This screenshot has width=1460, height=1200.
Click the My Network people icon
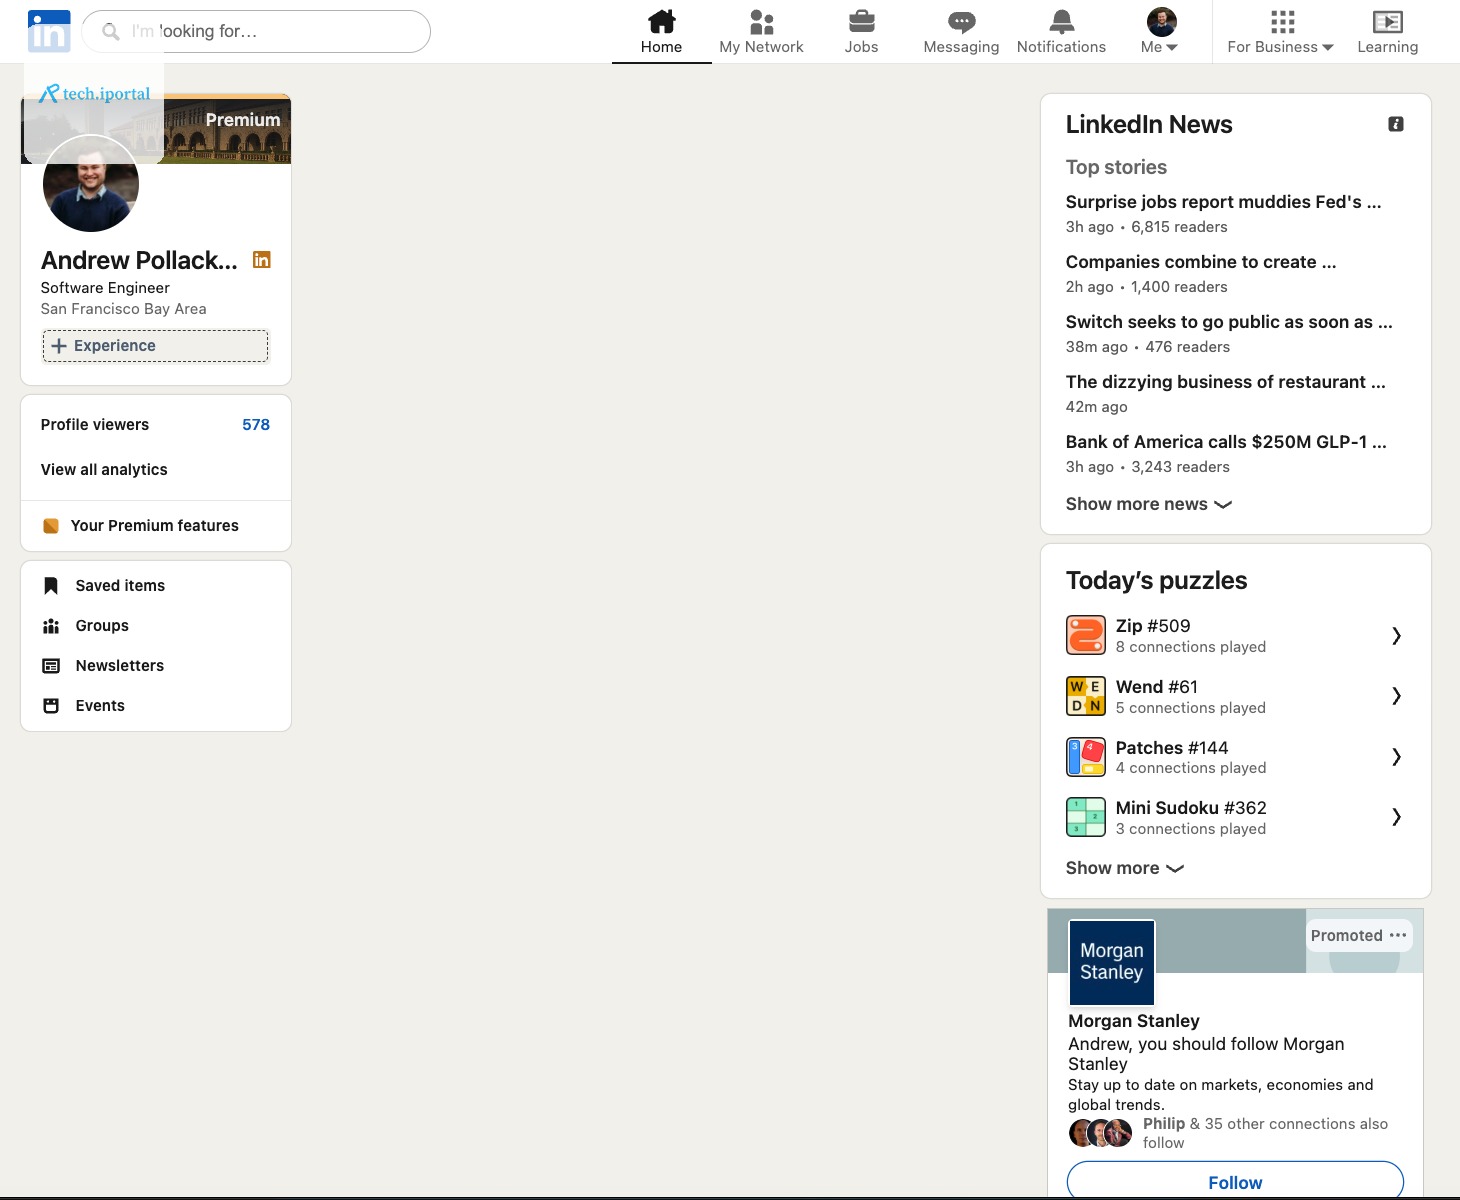point(761,21)
